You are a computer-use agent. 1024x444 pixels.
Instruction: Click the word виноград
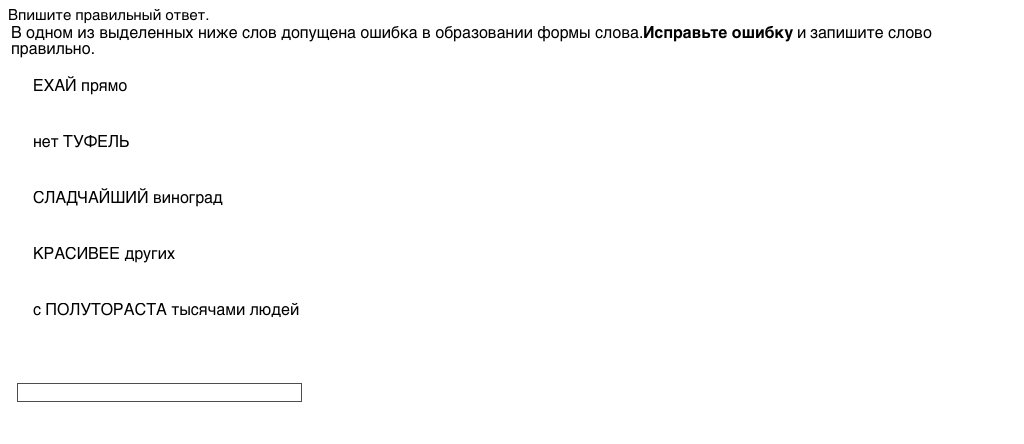187,198
